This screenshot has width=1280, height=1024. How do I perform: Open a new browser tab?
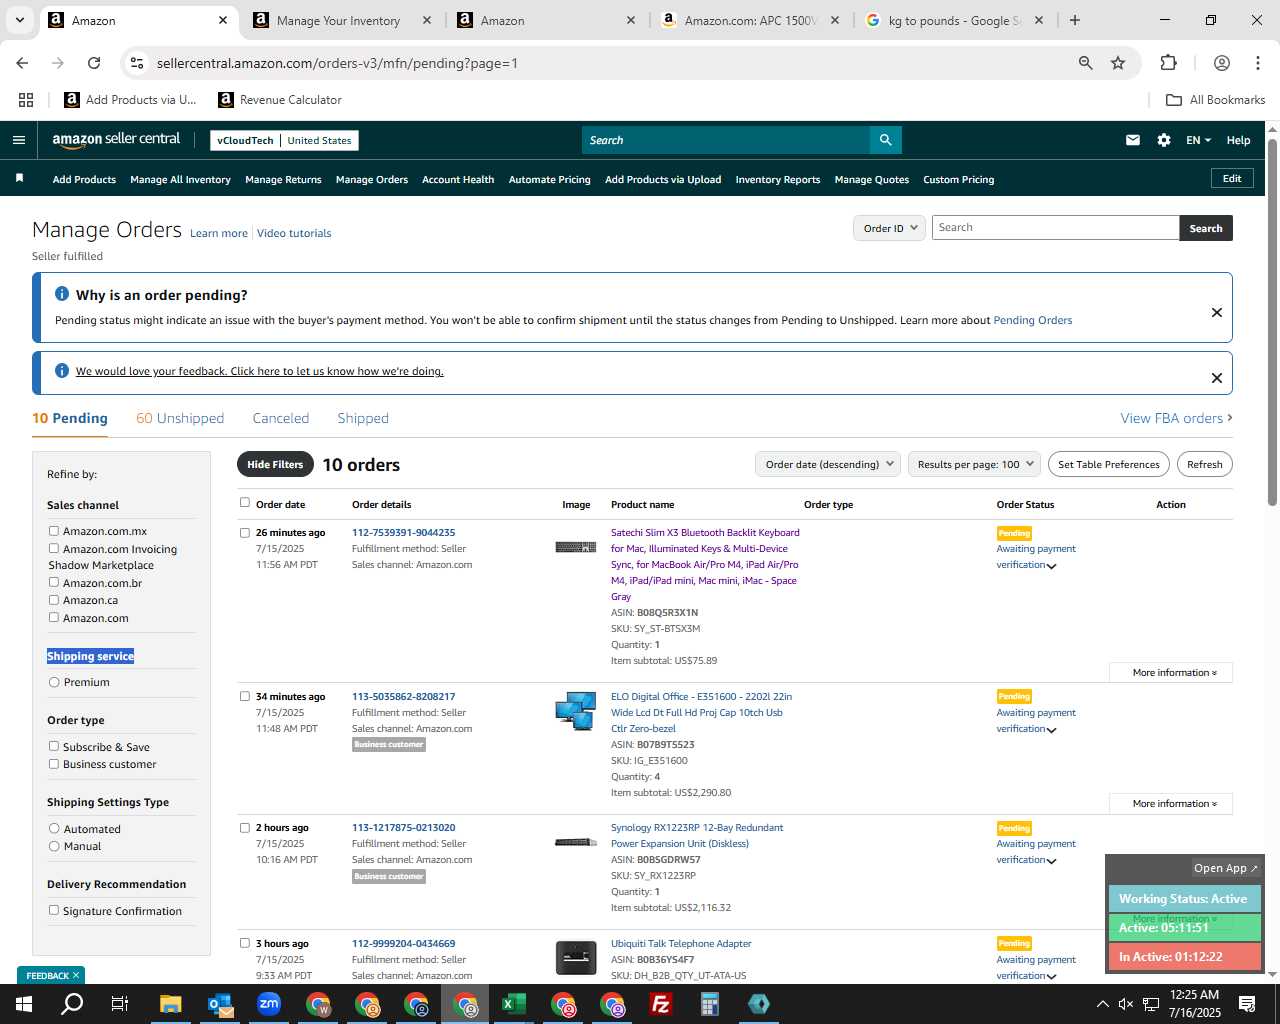tap(1075, 20)
